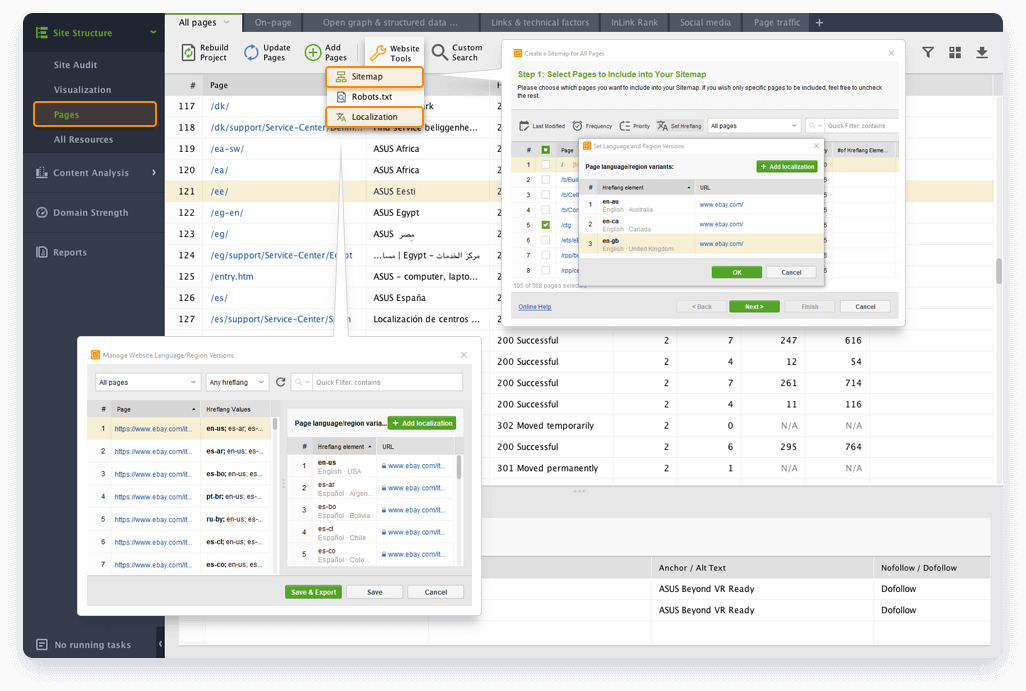This screenshot has height=691, width=1026.
Task: Uncheck the /dg row 5 checkbox
Action: point(546,224)
